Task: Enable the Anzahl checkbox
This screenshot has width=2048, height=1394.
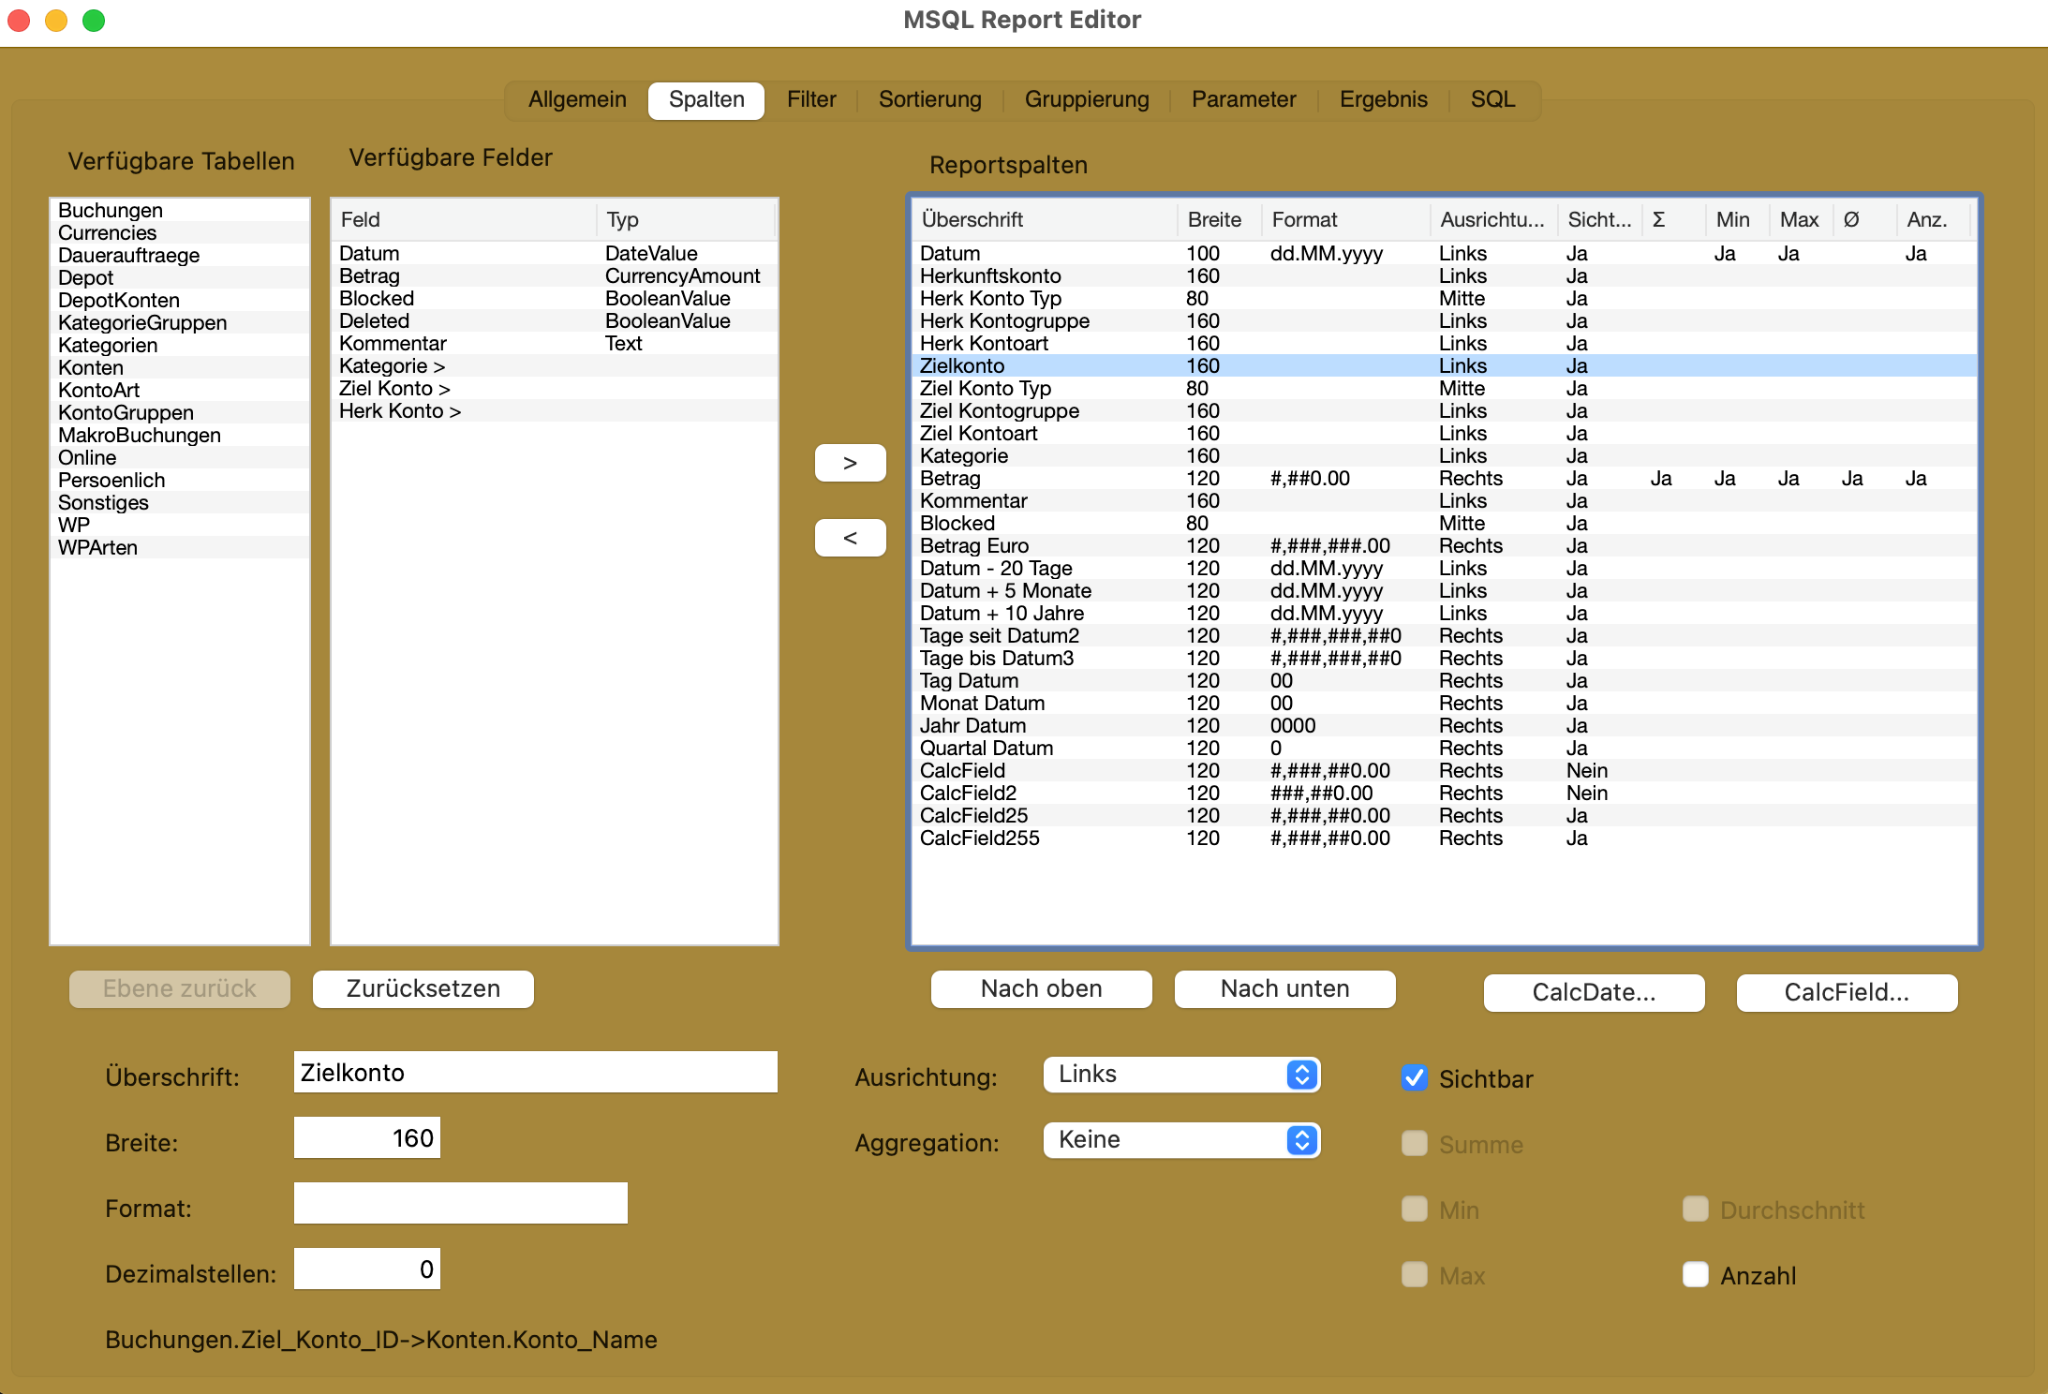Action: click(x=1695, y=1275)
